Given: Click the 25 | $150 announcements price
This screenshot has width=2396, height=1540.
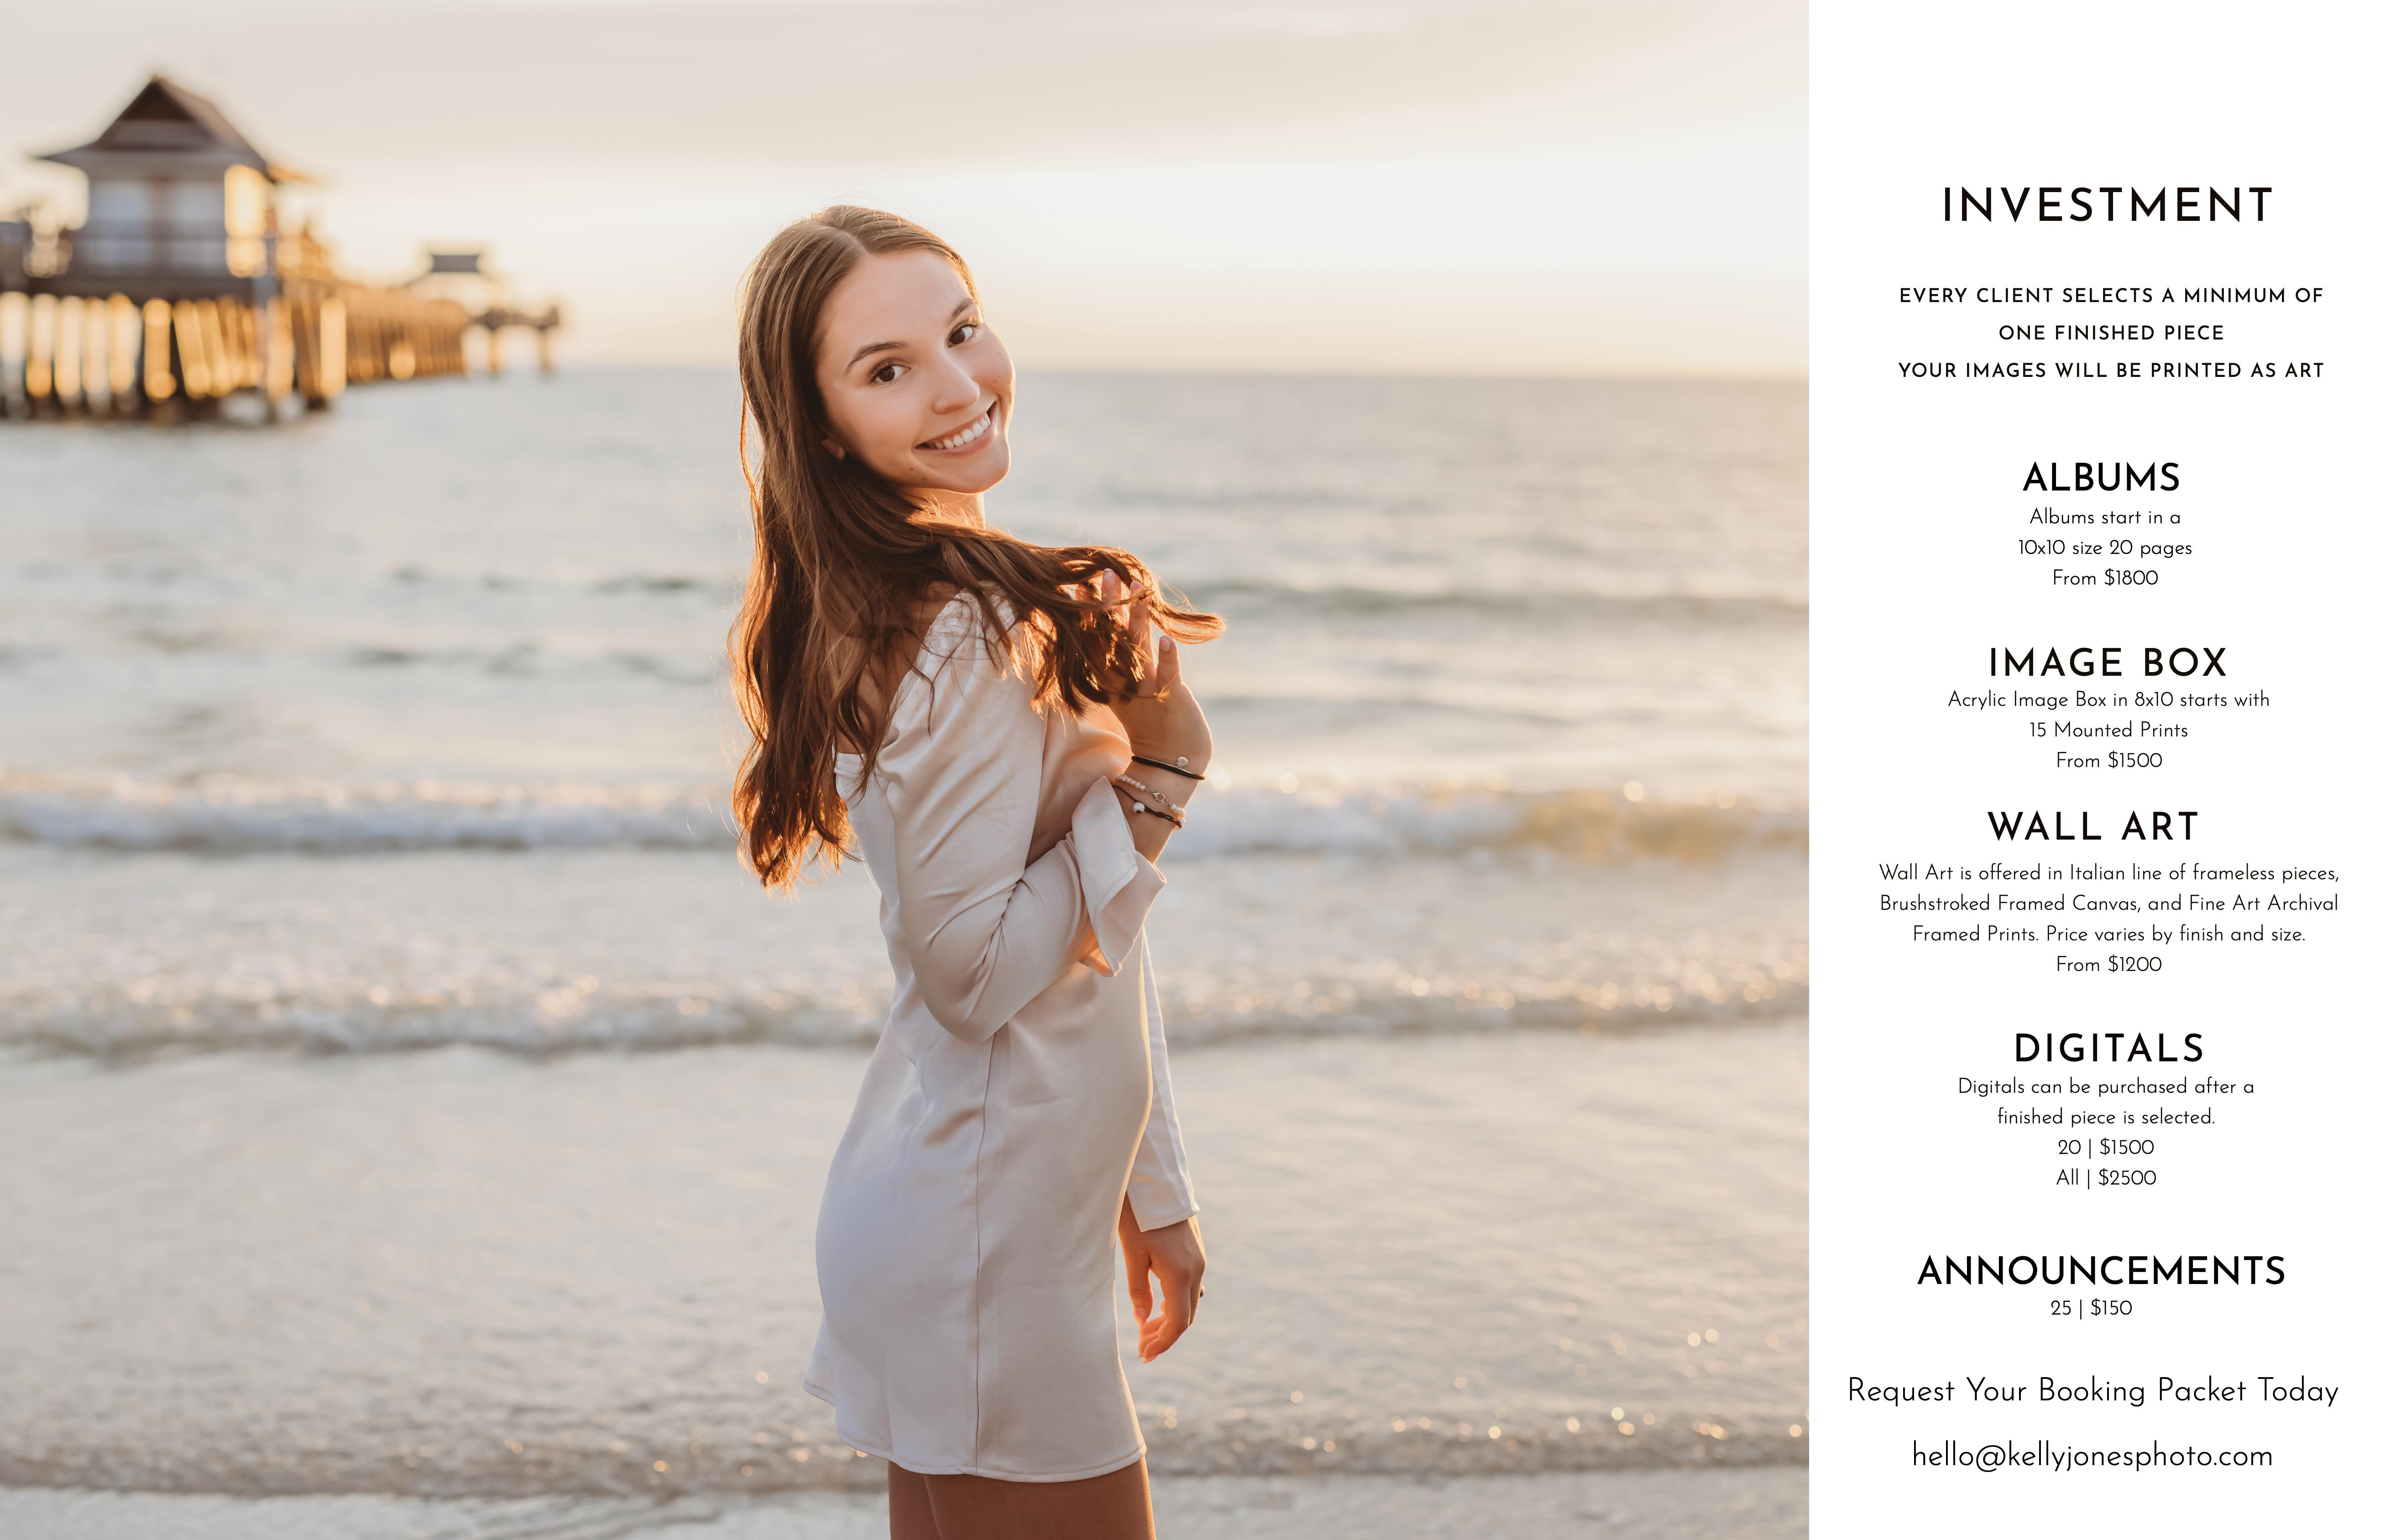Looking at the screenshot, I should (x=2091, y=1308).
